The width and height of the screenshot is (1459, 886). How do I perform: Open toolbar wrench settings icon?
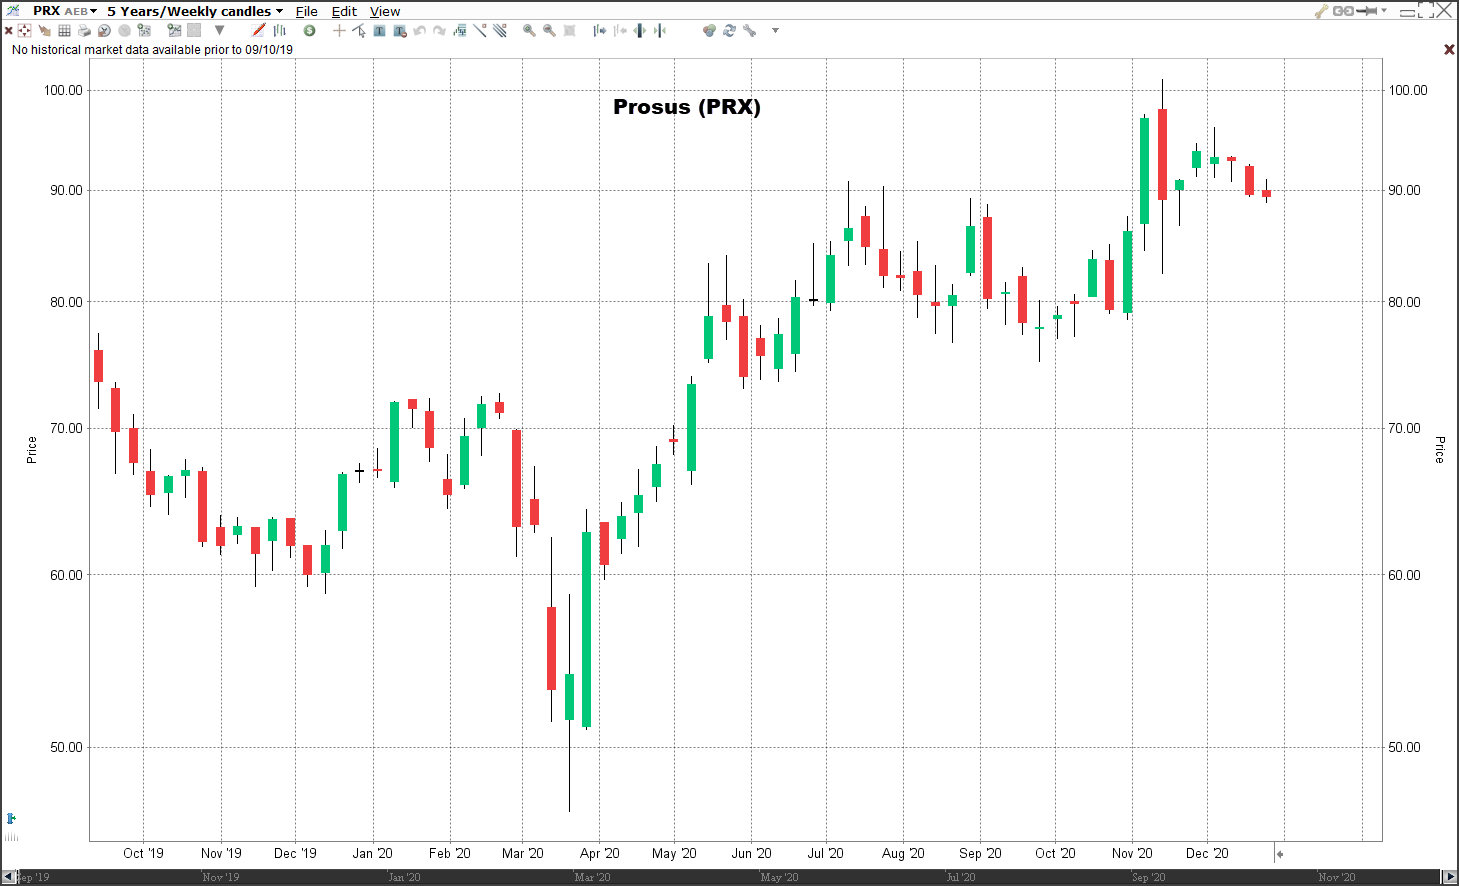[749, 30]
